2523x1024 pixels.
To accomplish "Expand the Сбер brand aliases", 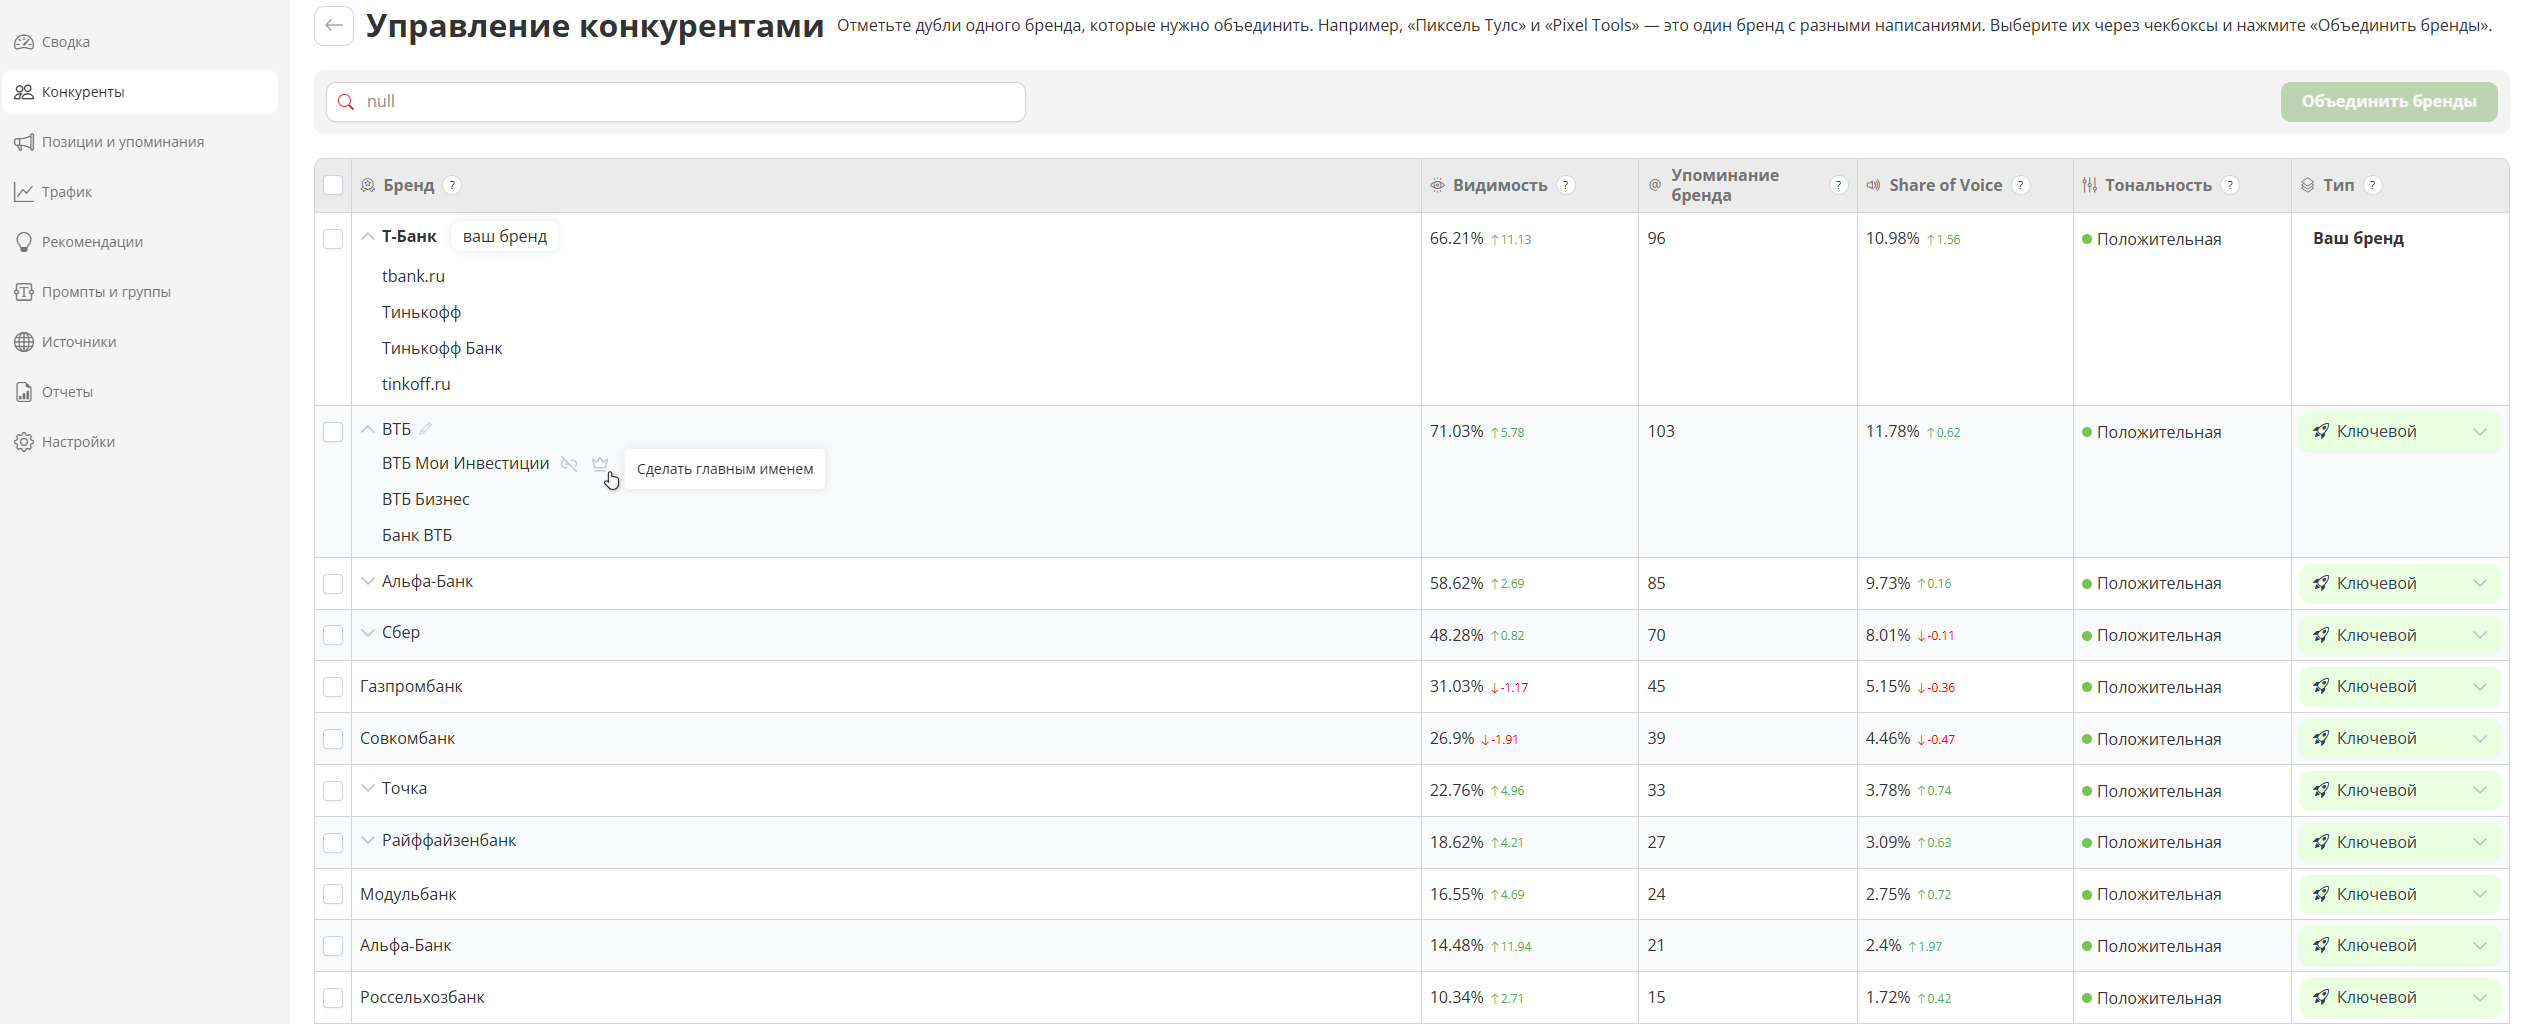I will (368, 633).
